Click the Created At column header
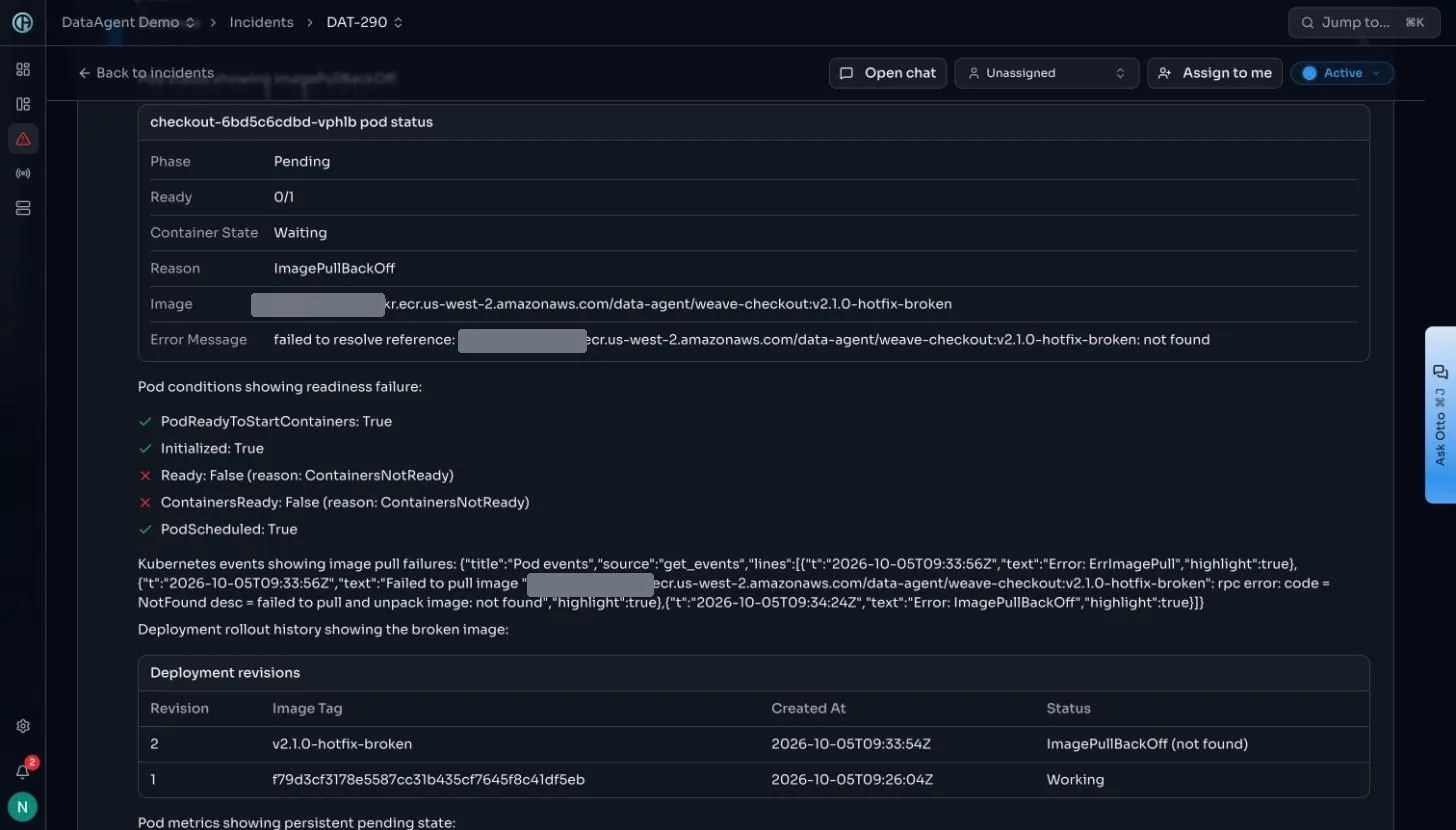Screen dimensions: 1456x830 (808, 708)
